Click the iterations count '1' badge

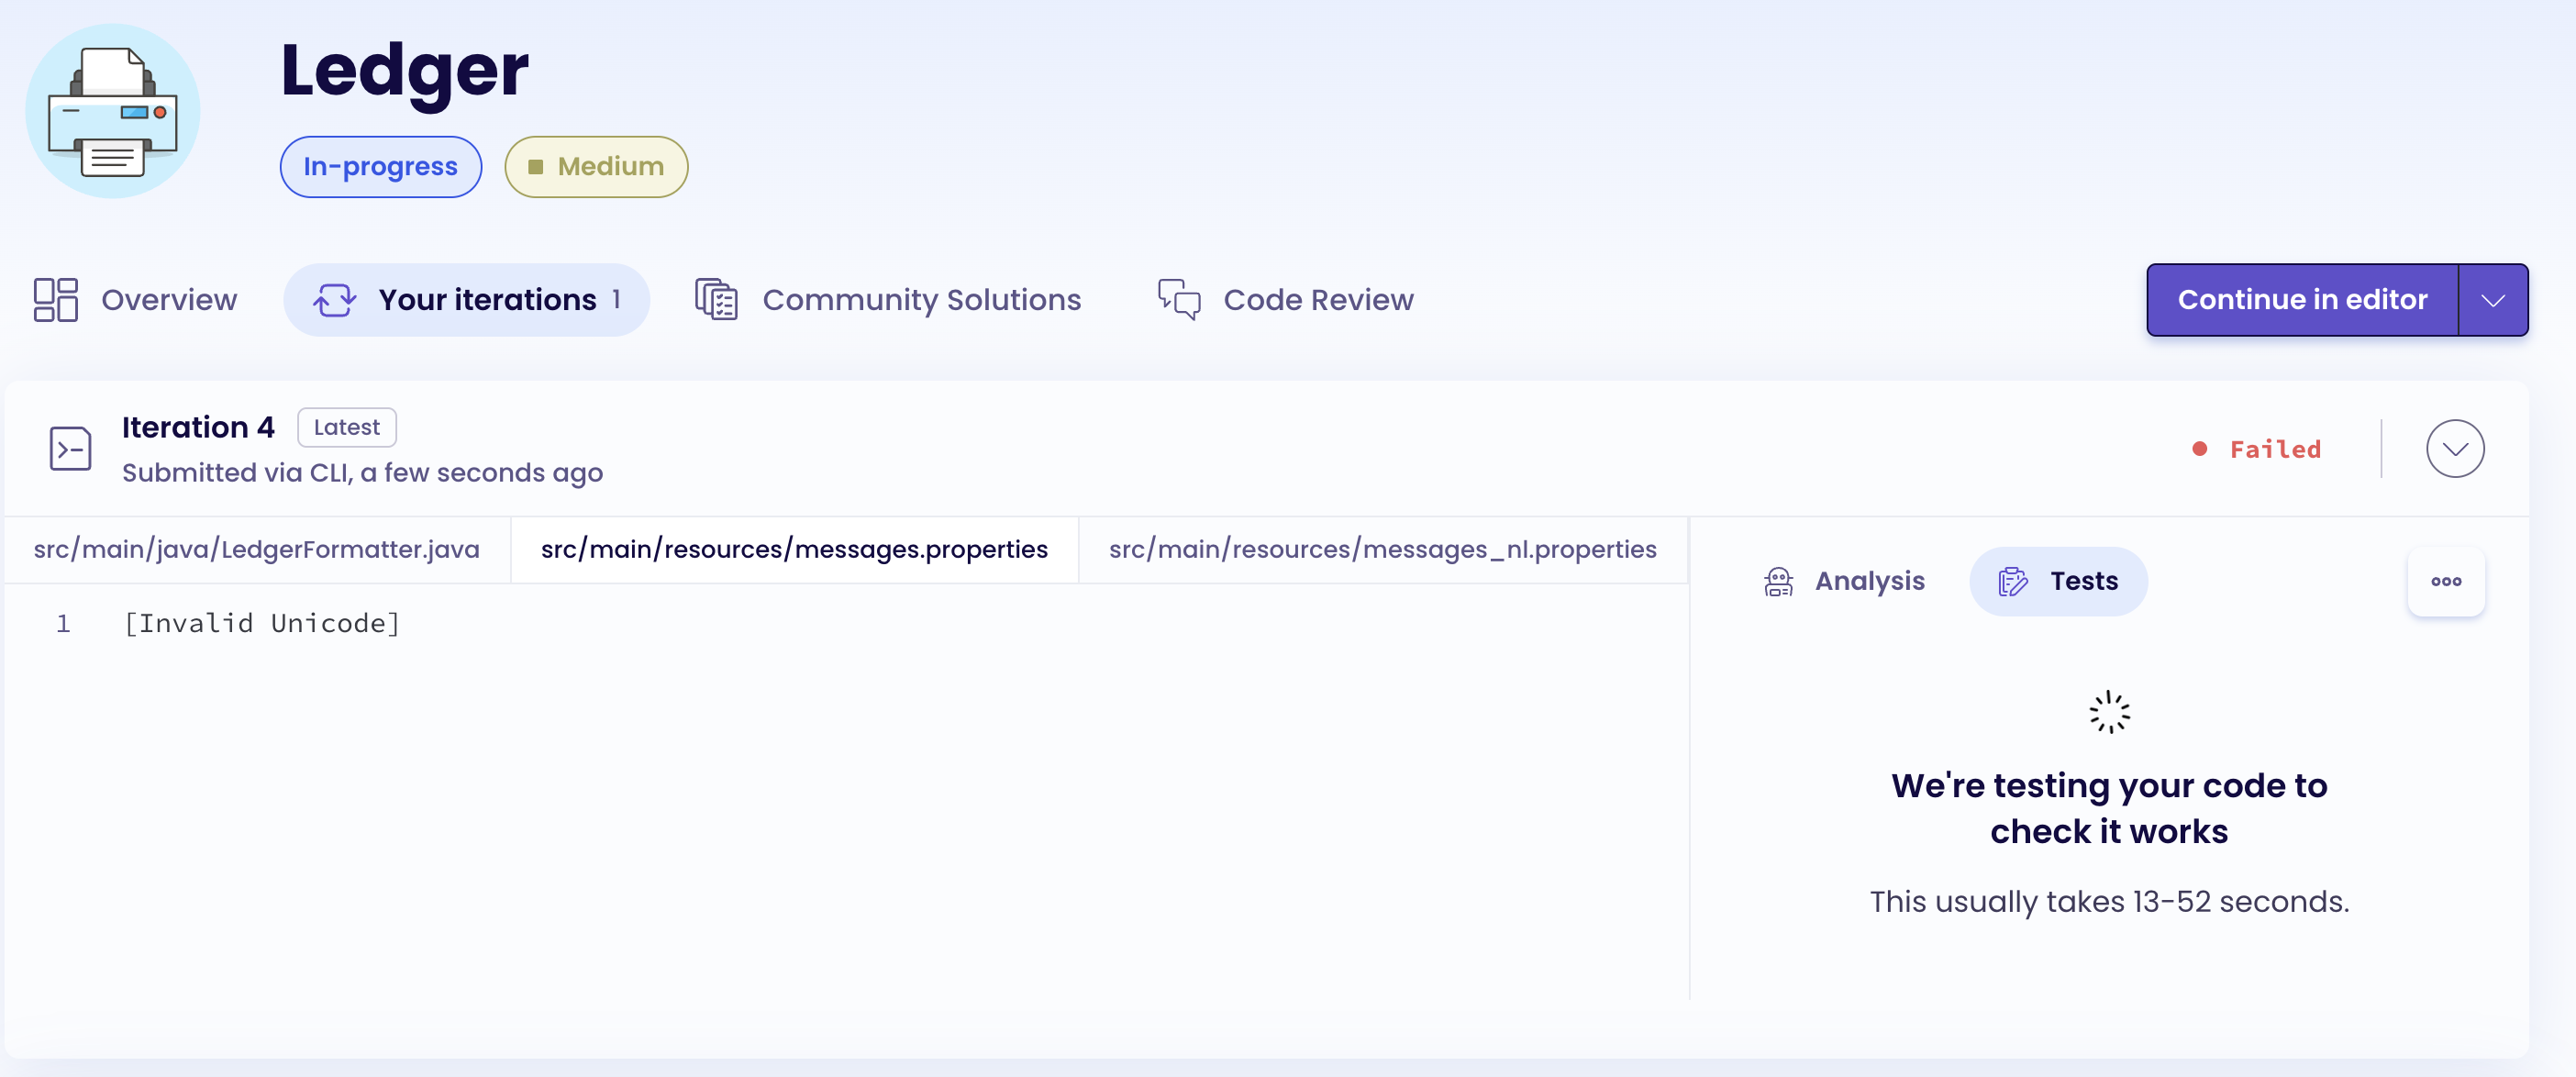coord(616,300)
